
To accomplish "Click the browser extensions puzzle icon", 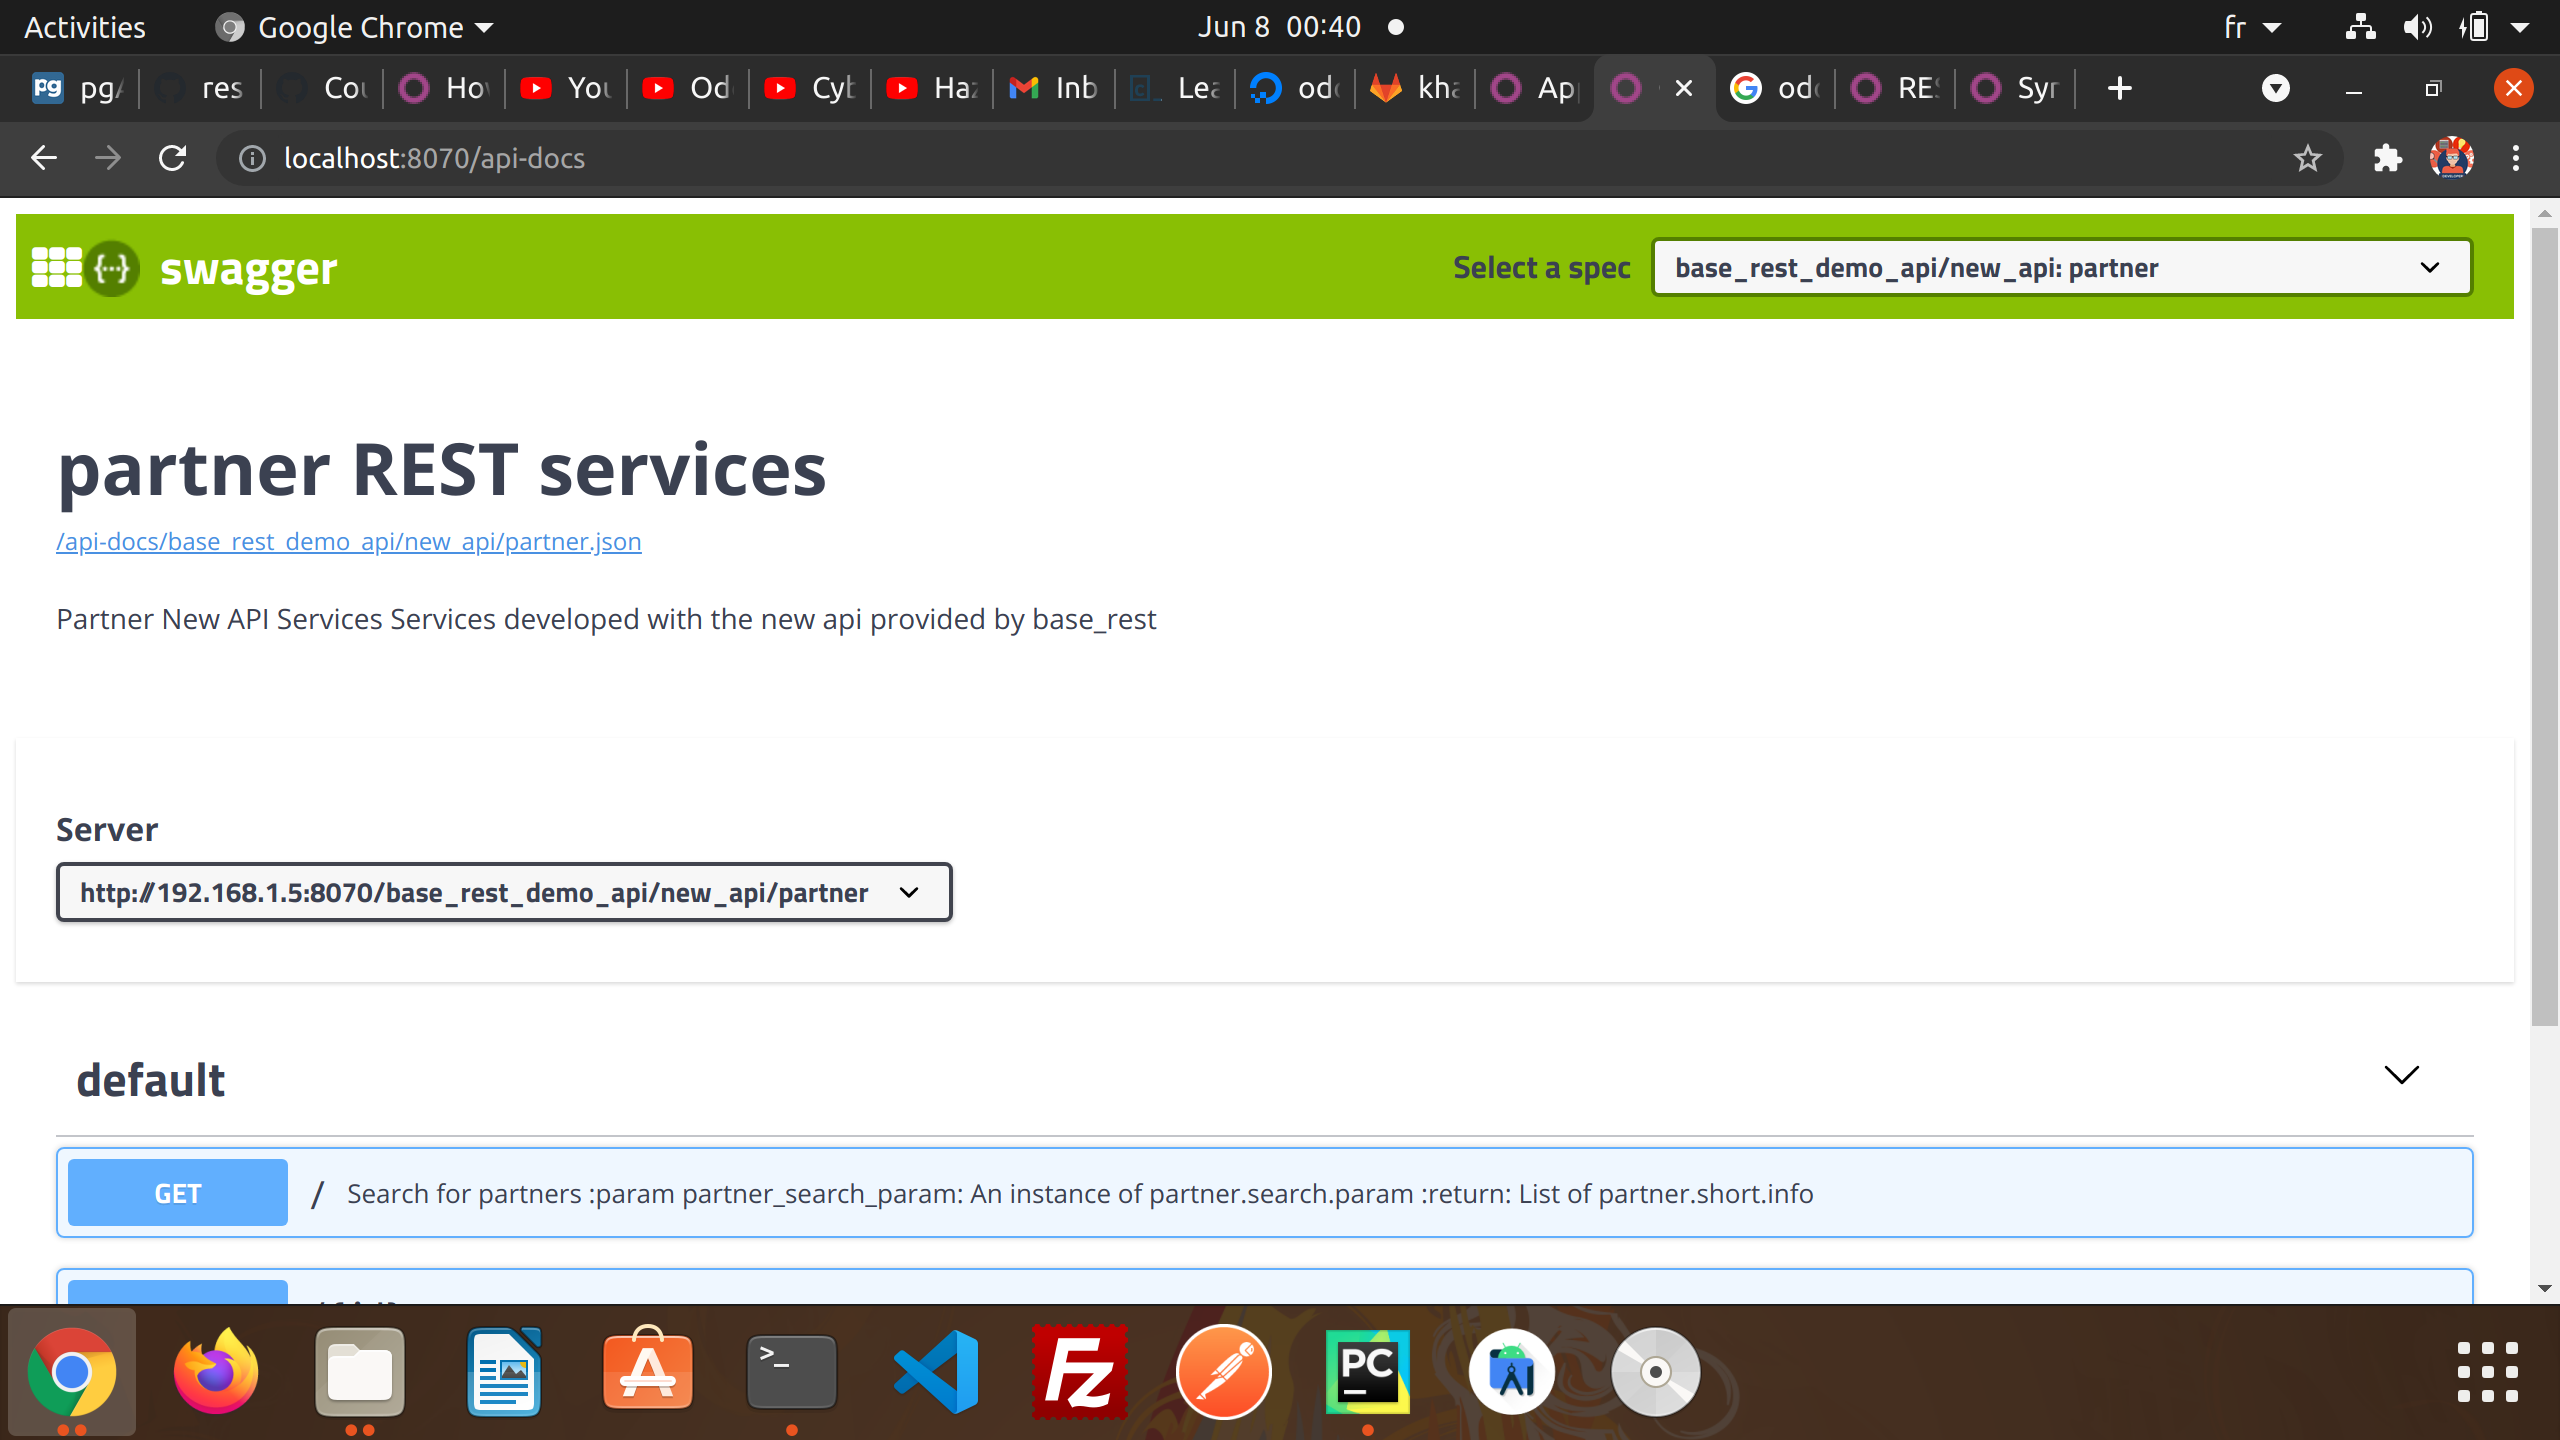I will (x=2388, y=158).
